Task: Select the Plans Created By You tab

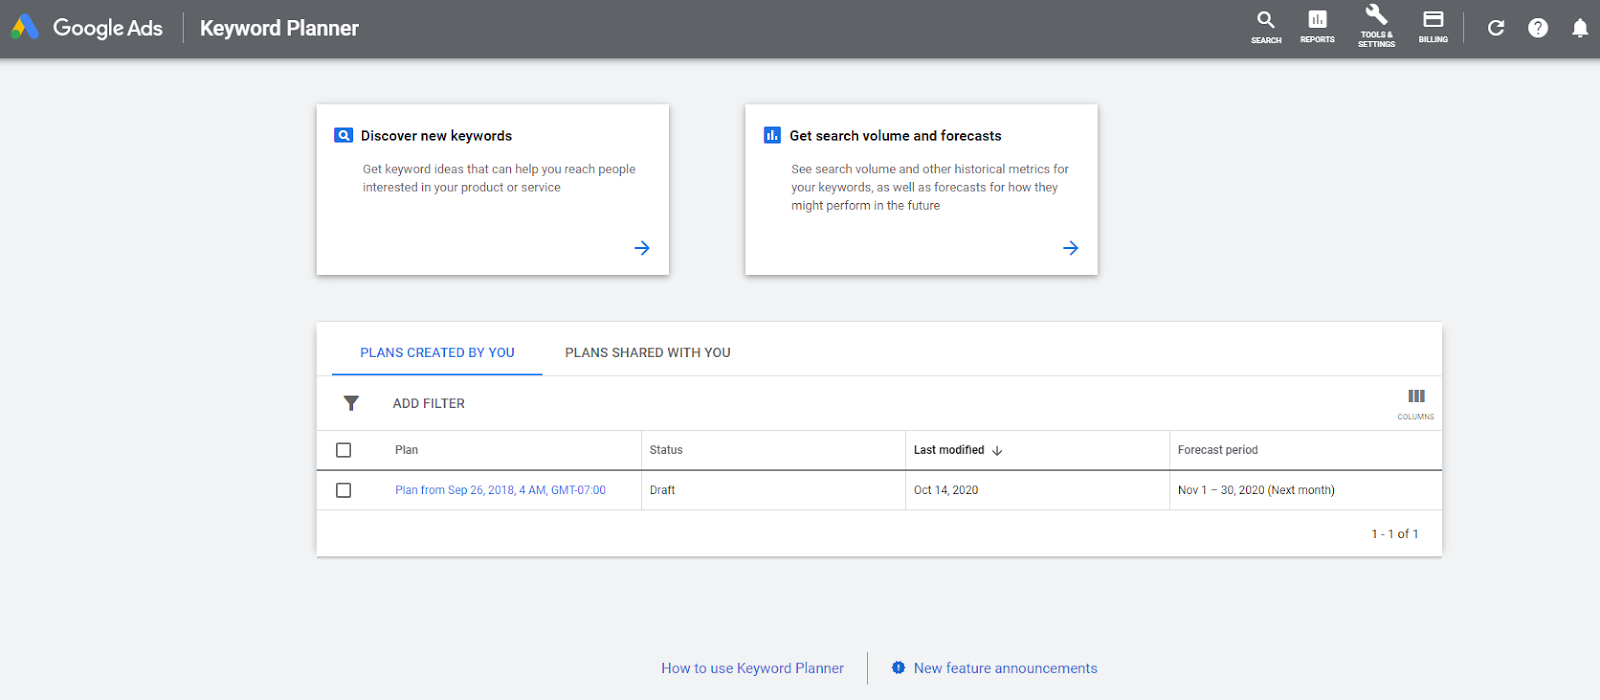Action: pyautogui.click(x=437, y=352)
